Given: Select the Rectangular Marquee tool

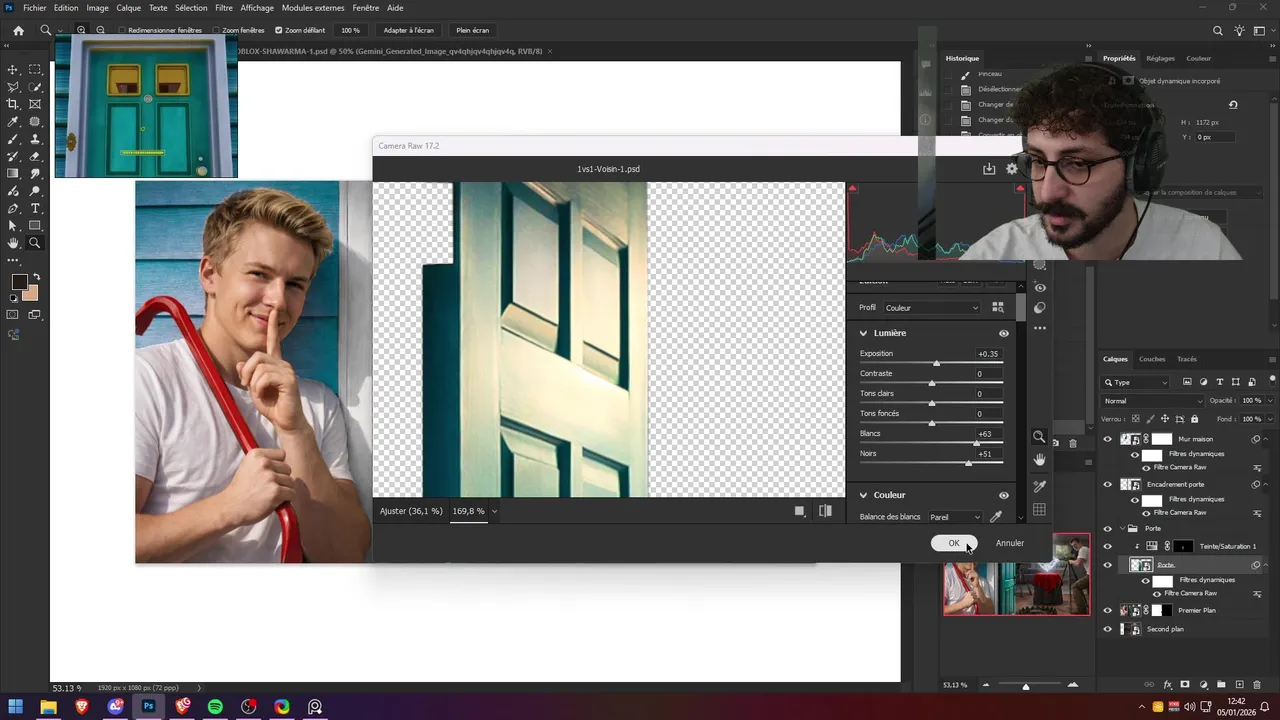Looking at the screenshot, I should point(35,70).
